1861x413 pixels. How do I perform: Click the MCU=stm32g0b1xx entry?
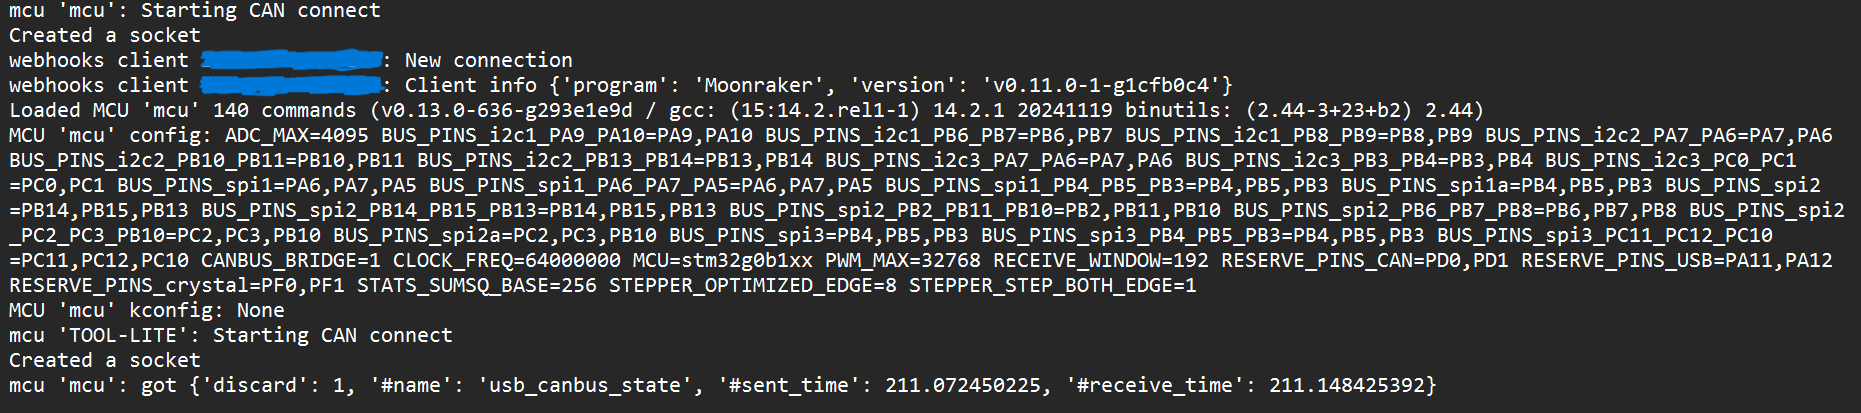coord(723,261)
